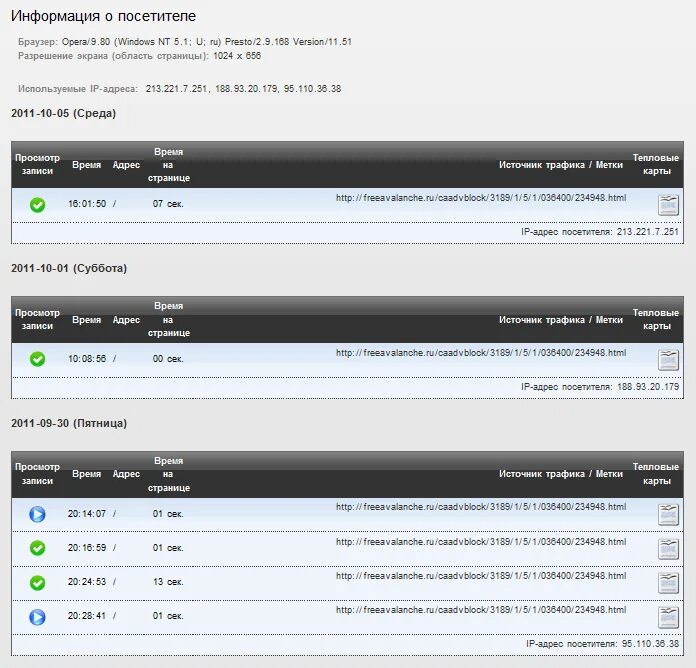Open the freeavalanche.ru source link in 10:08:56 row
The width and height of the screenshot is (696, 668).
coord(481,353)
